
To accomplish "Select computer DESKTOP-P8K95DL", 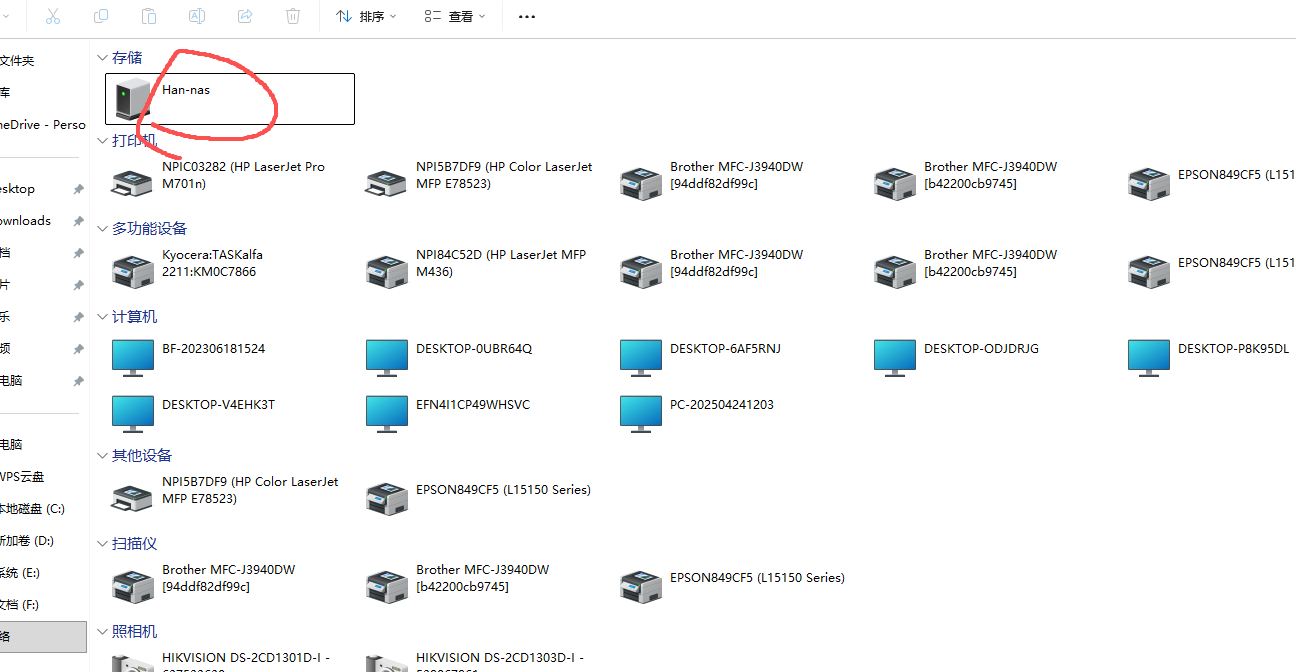I will pos(1210,357).
